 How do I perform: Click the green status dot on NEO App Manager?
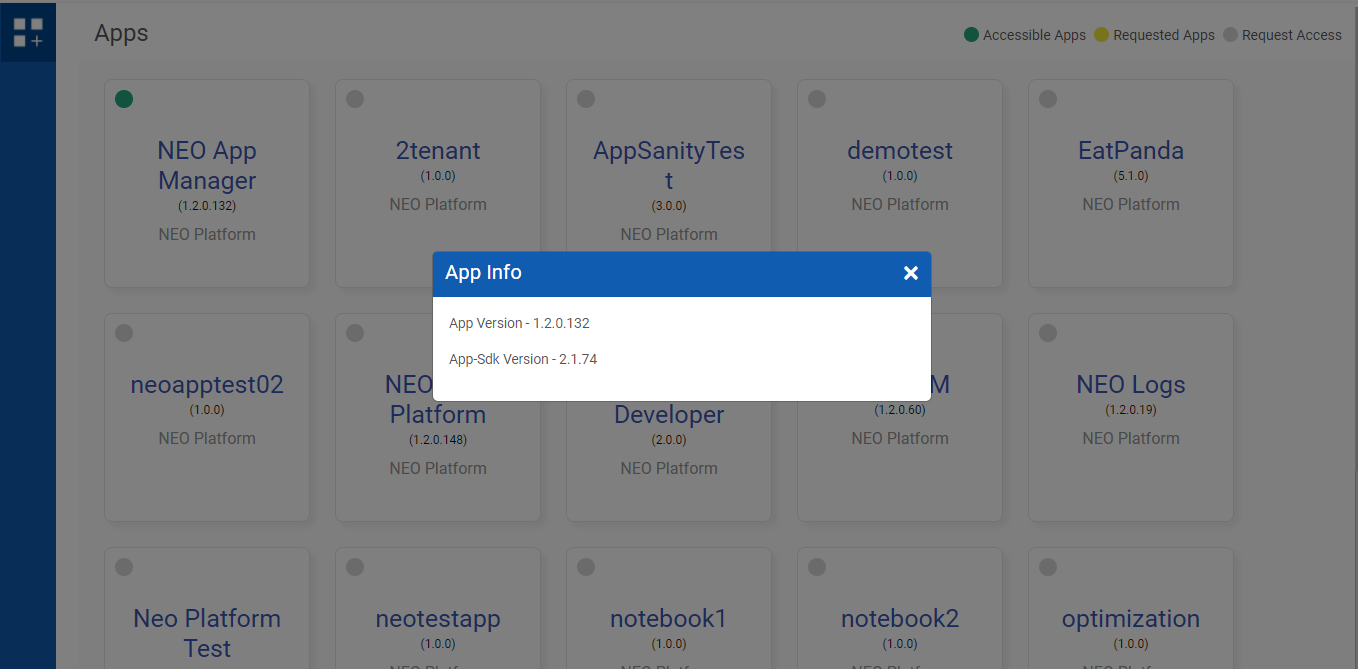point(124,99)
